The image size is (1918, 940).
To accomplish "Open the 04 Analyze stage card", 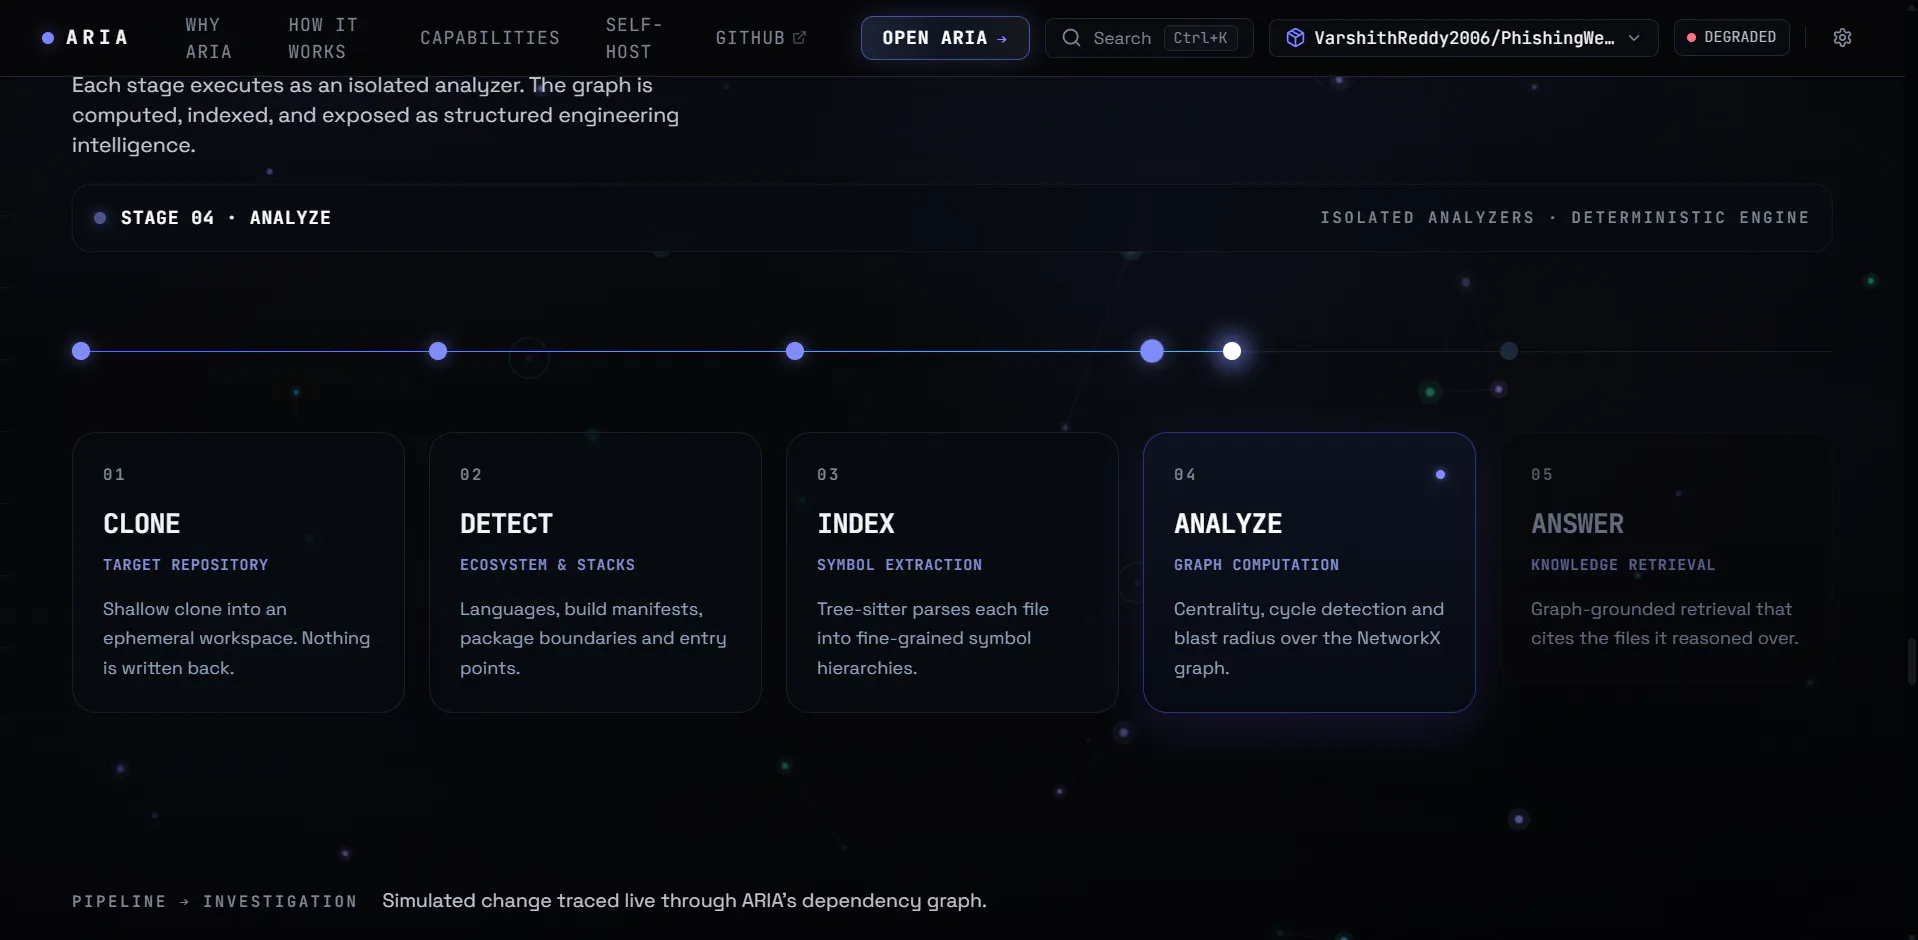I will tap(1309, 572).
